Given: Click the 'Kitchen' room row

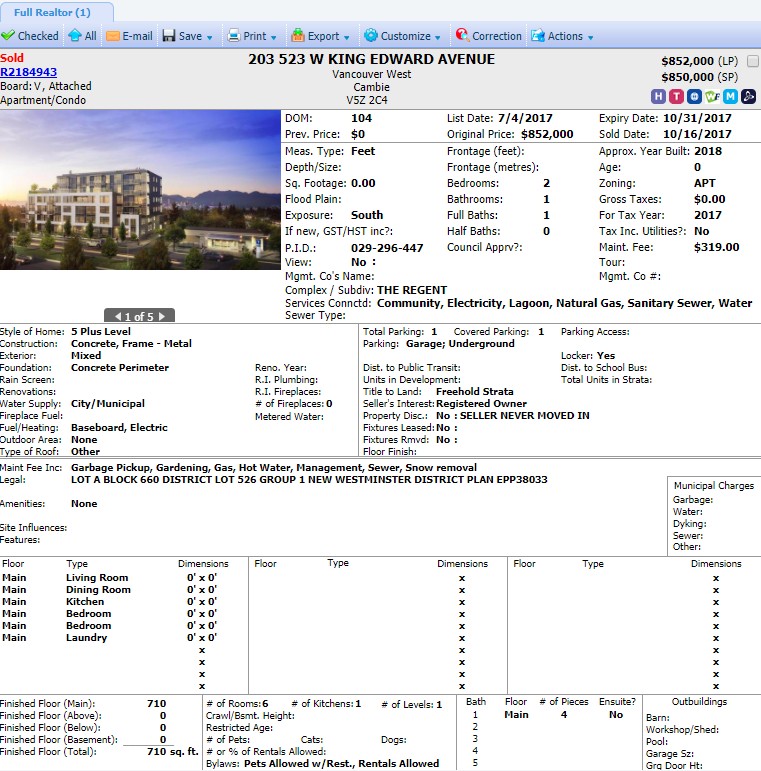Looking at the screenshot, I should click(110, 601).
